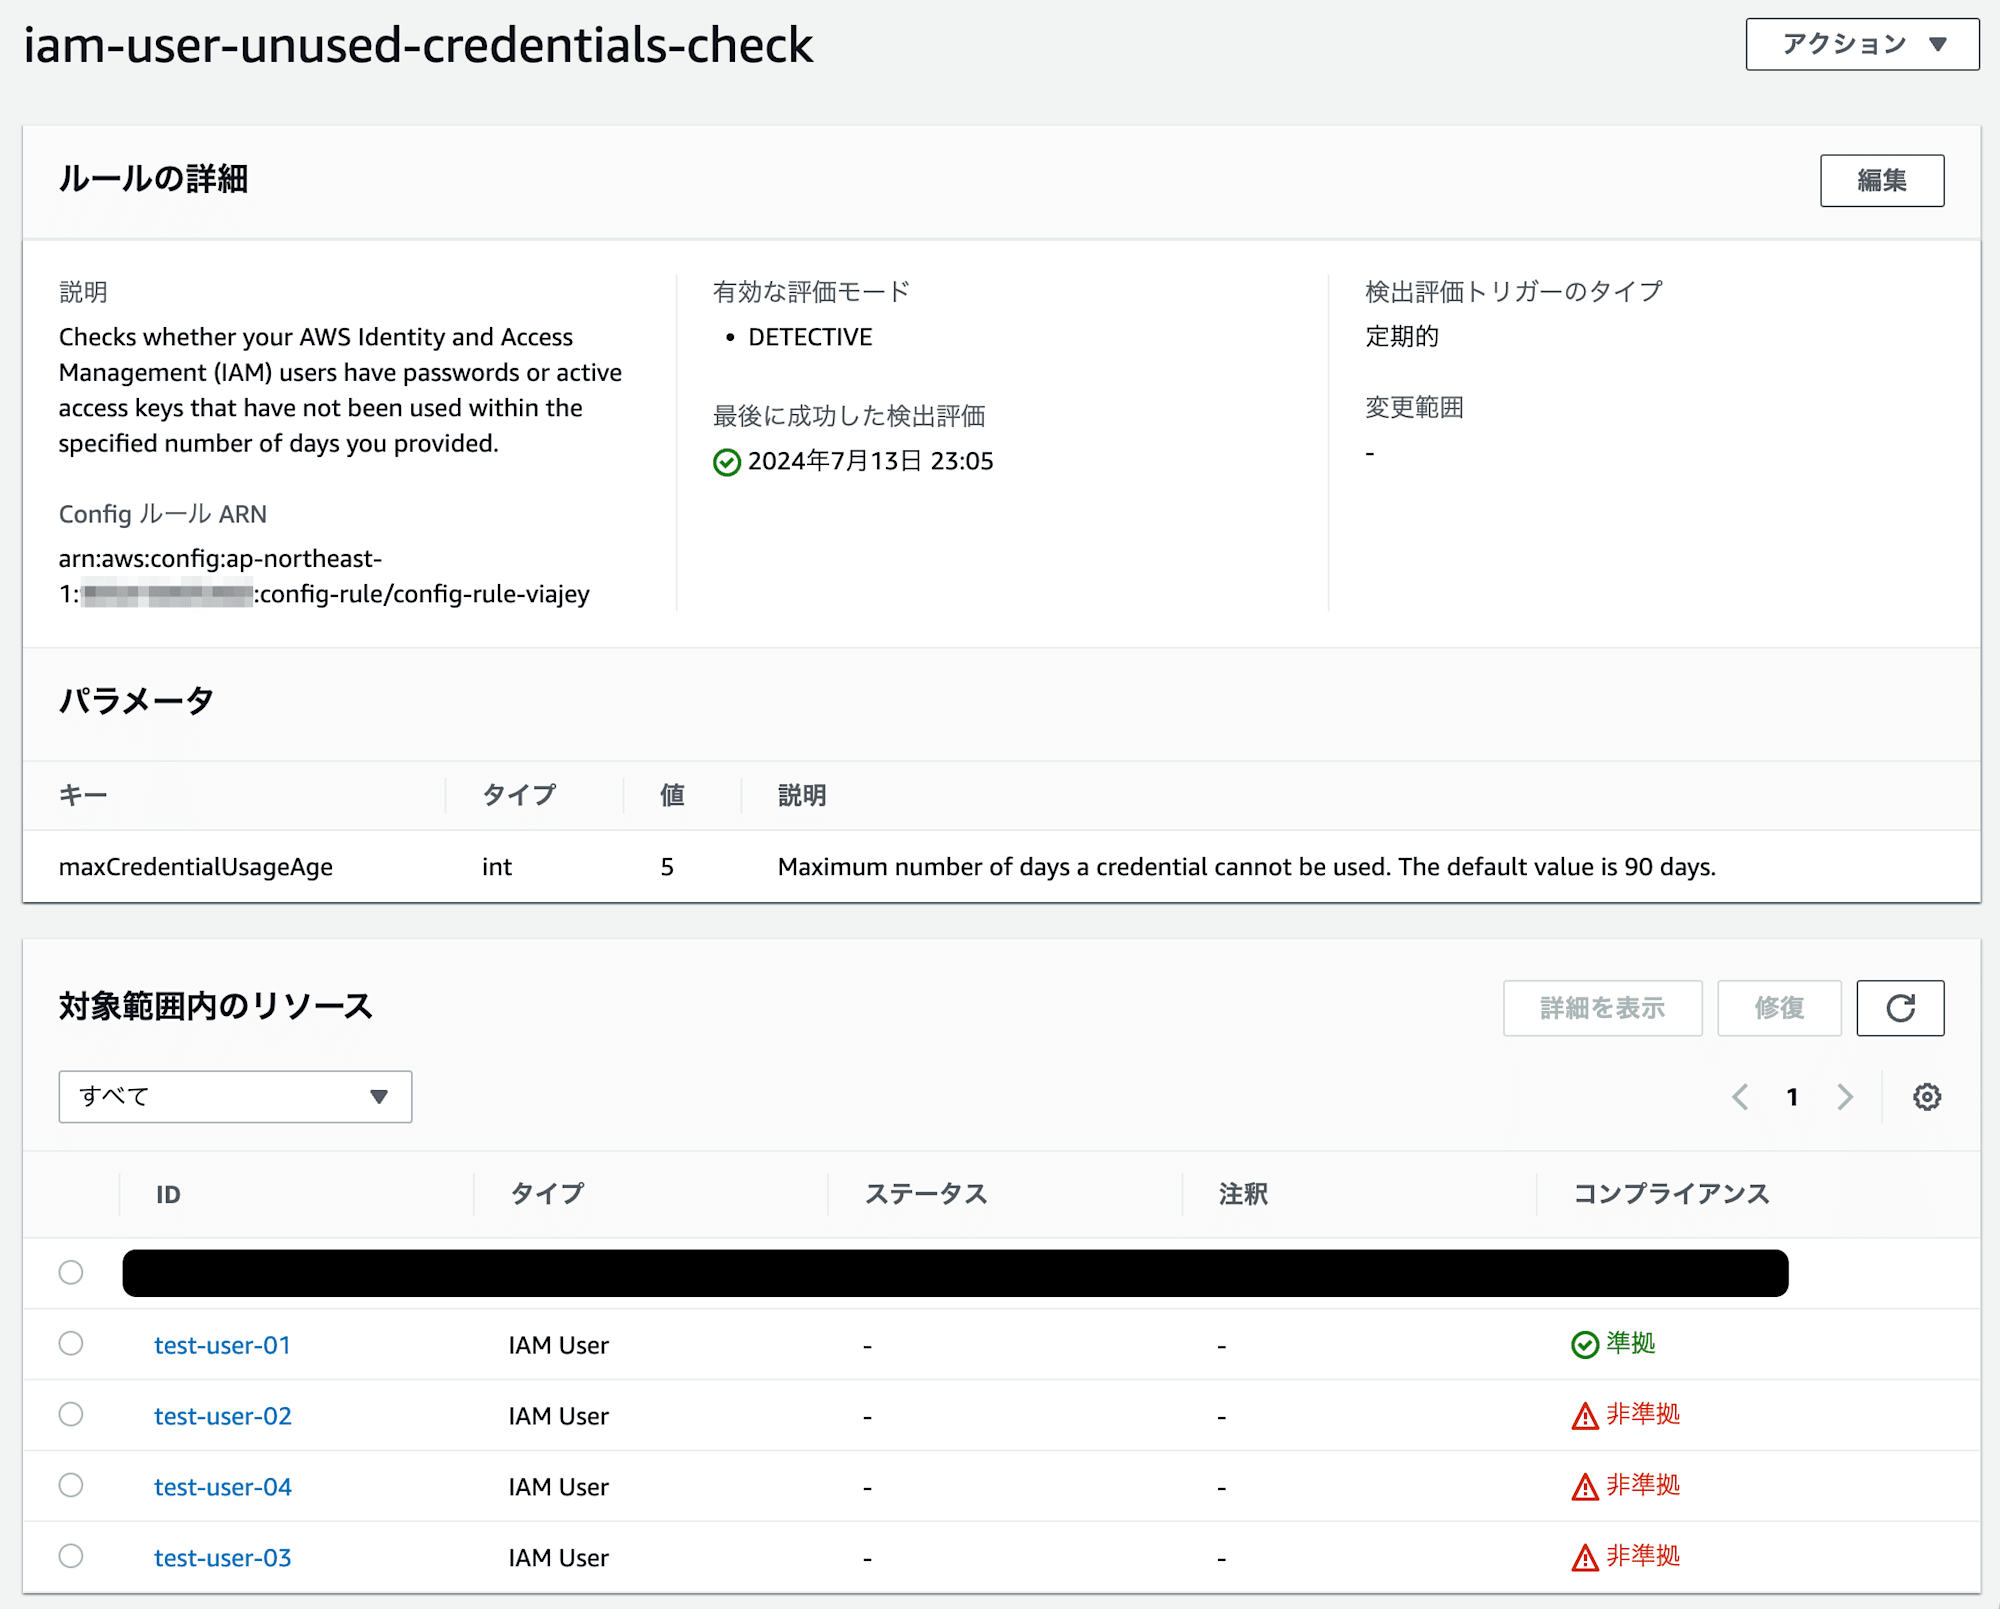This screenshot has width=2000, height=1609.
Task: Click the 定期的 trigger type value
Action: click(1402, 336)
